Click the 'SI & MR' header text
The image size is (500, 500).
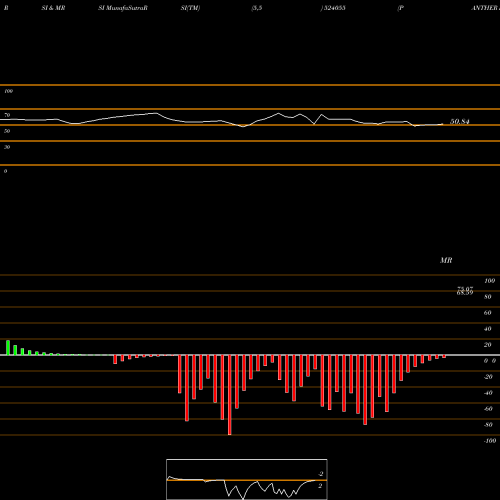(x=53, y=8)
